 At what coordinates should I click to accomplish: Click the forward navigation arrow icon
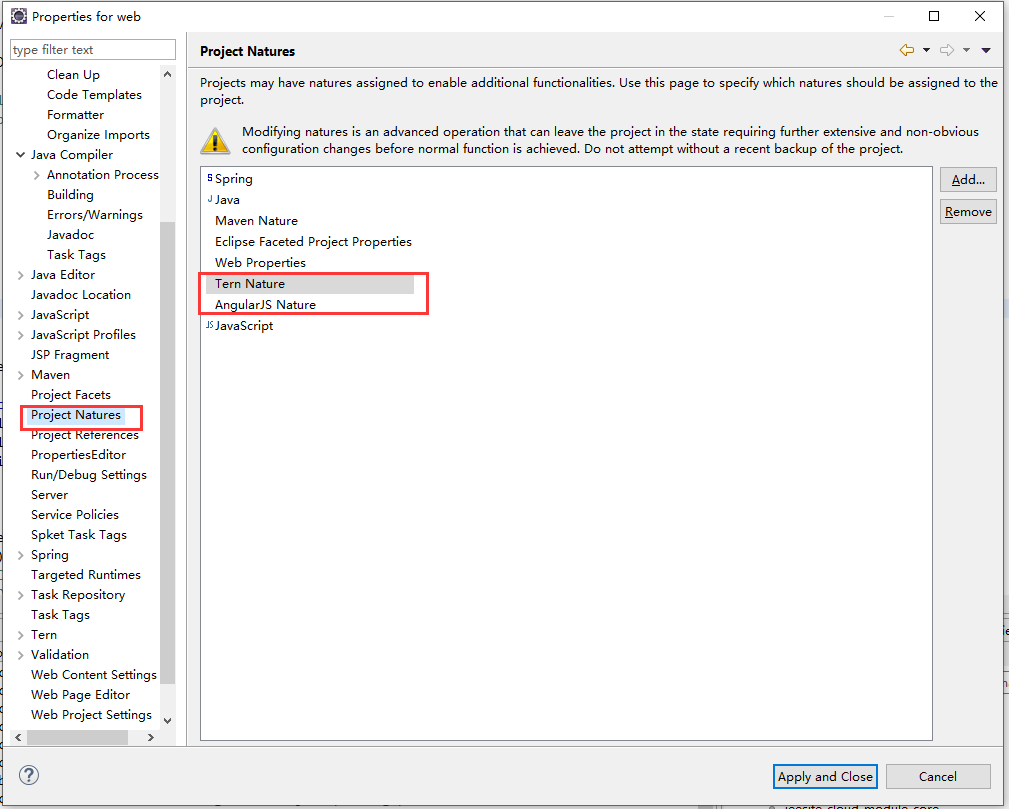[x=947, y=50]
